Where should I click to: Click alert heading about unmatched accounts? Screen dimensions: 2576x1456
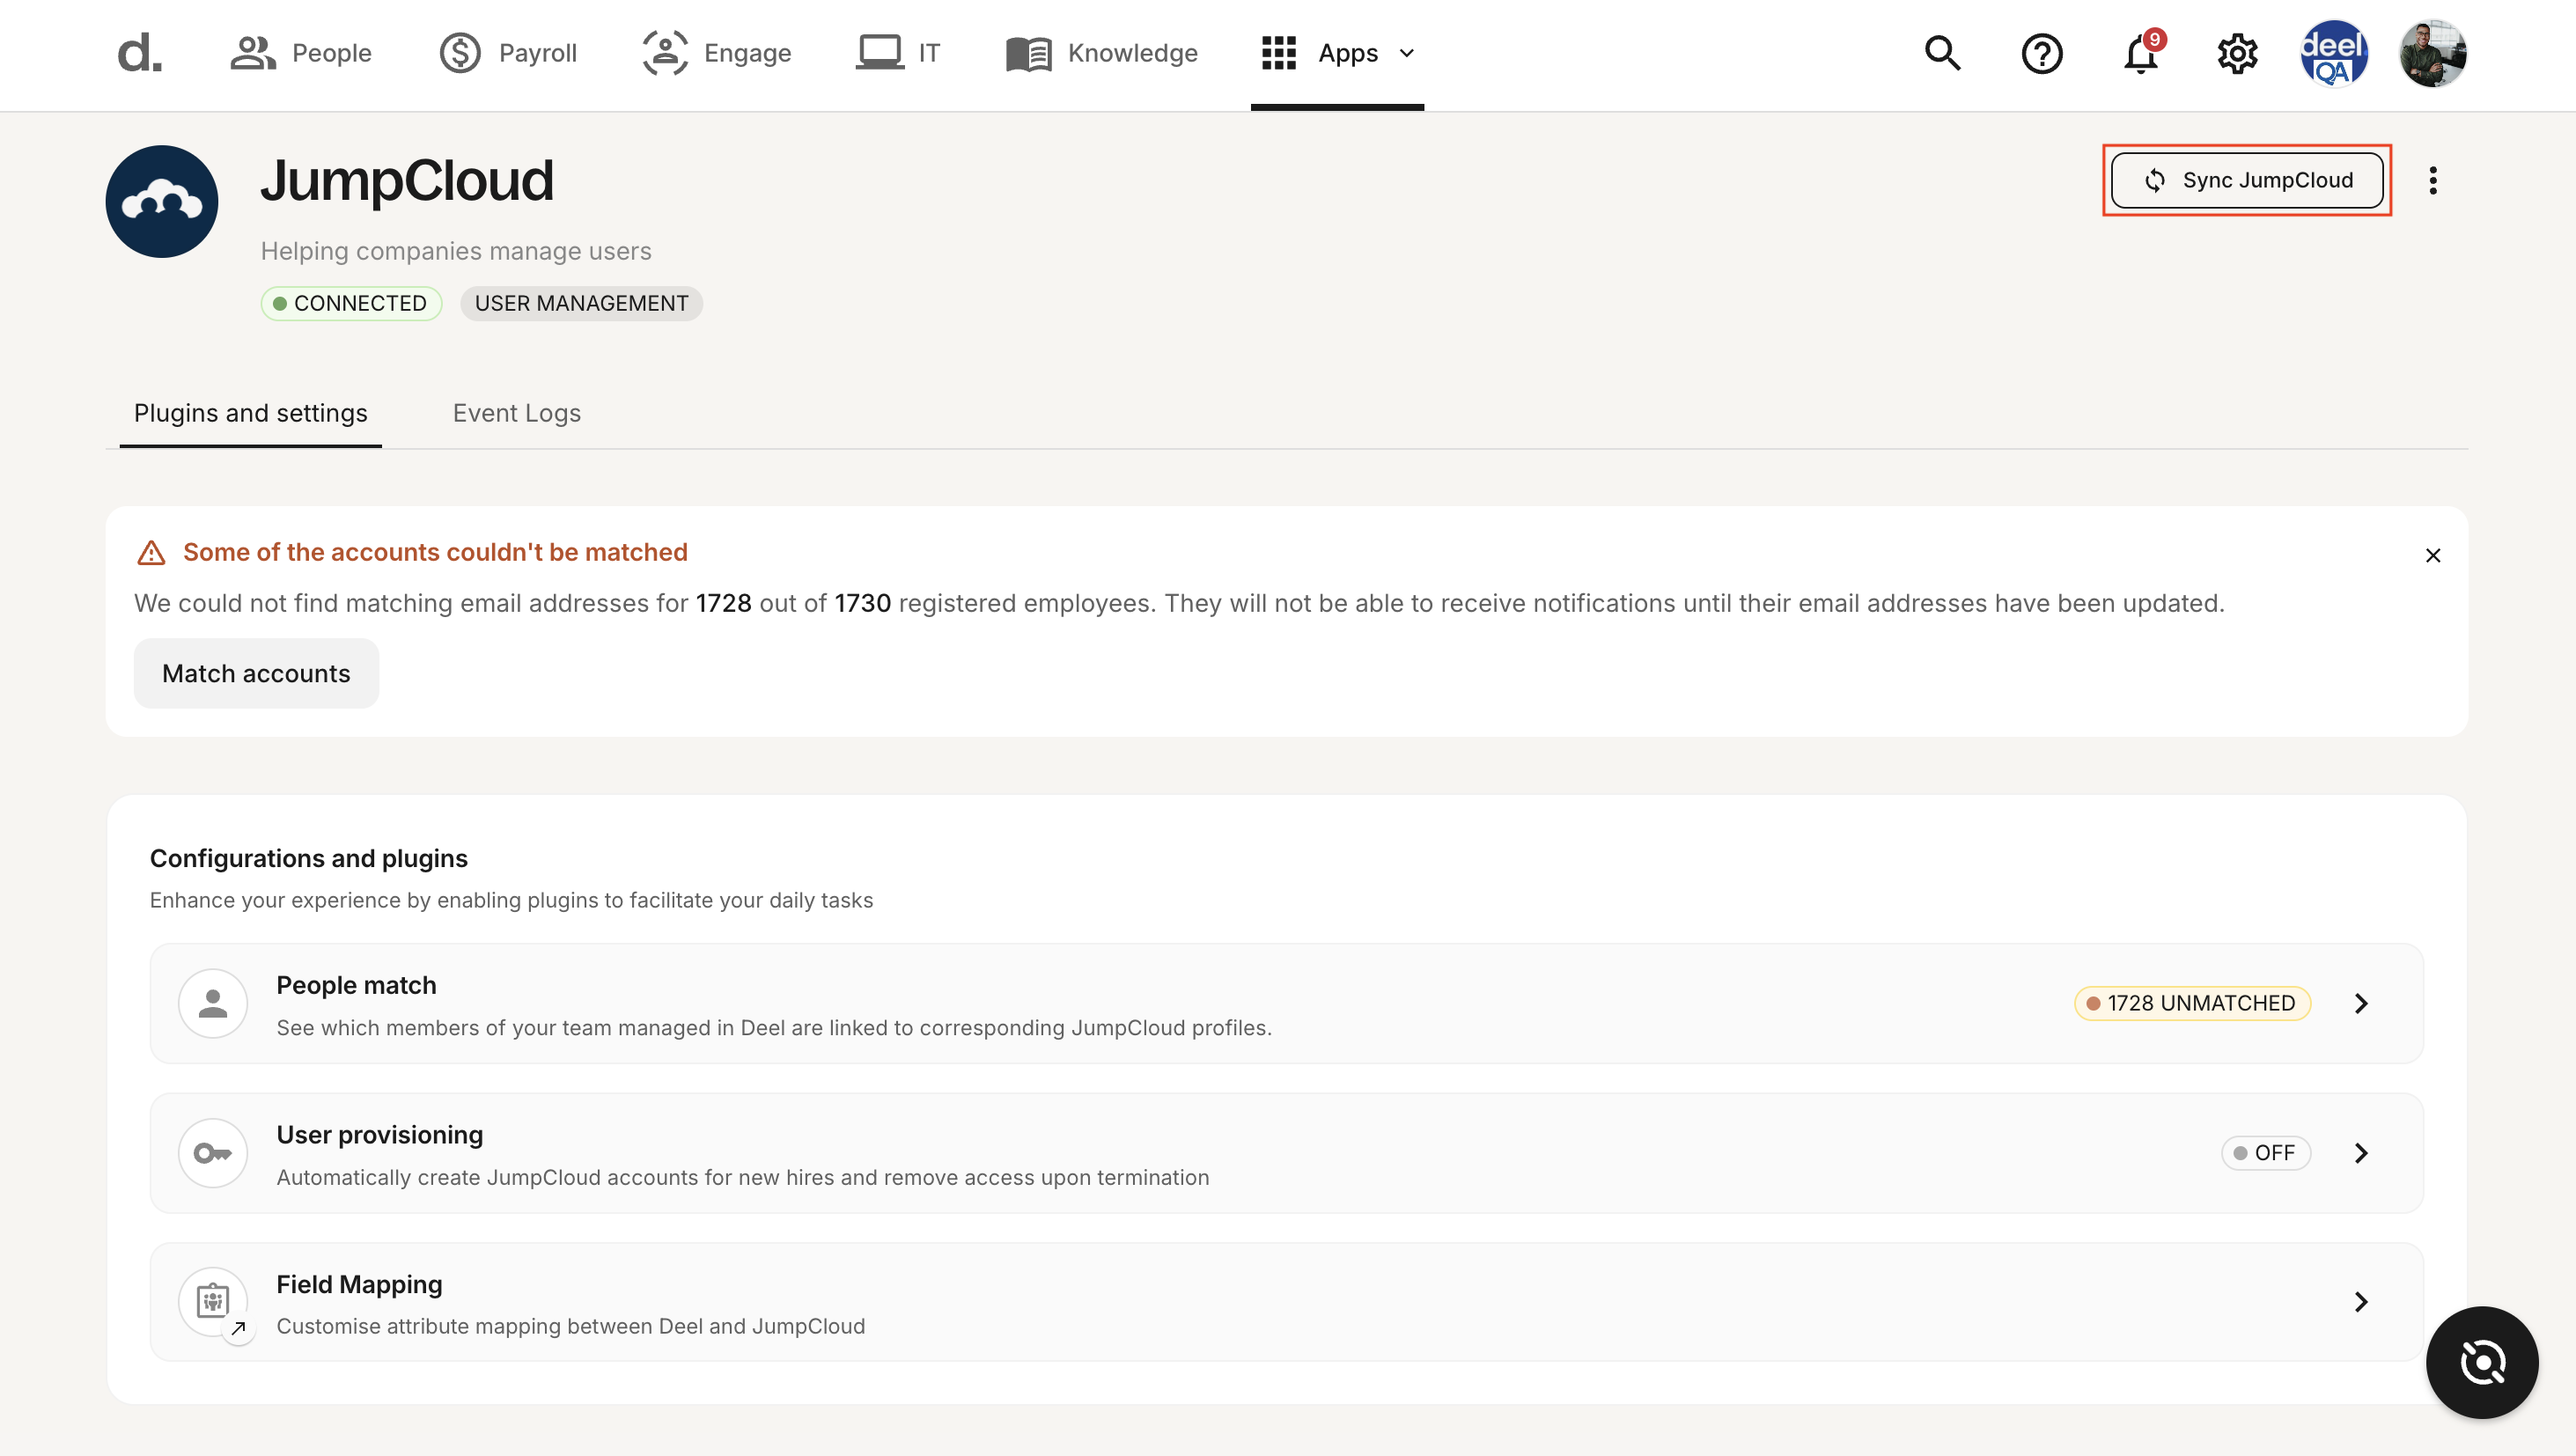pyautogui.click(x=435, y=552)
